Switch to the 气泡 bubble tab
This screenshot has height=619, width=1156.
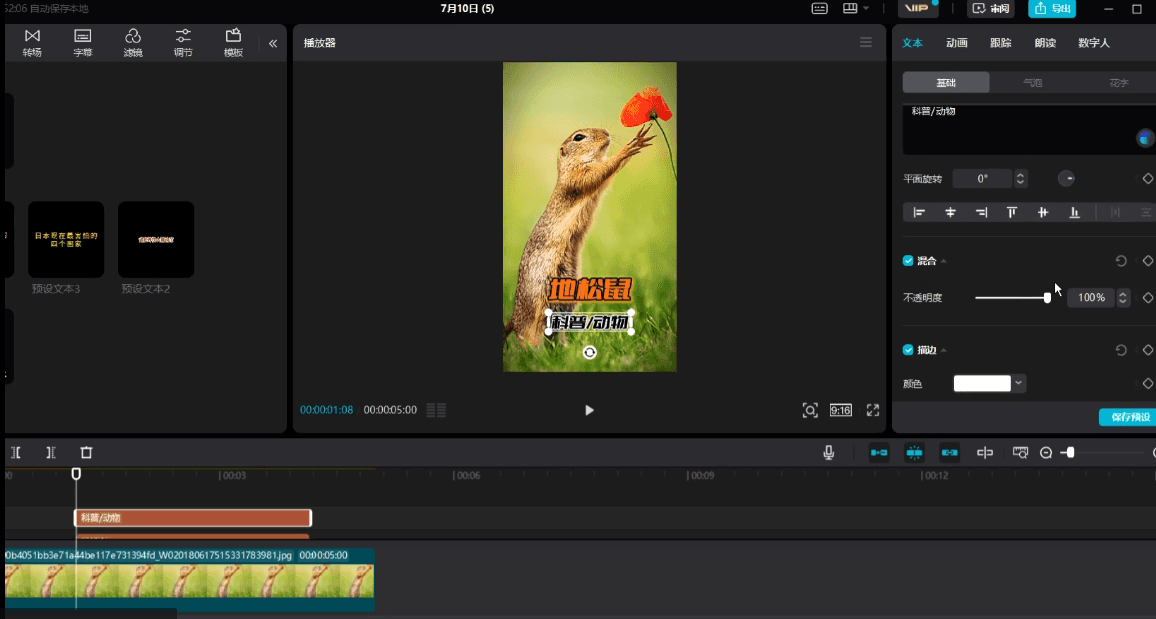[x=1032, y=83]
